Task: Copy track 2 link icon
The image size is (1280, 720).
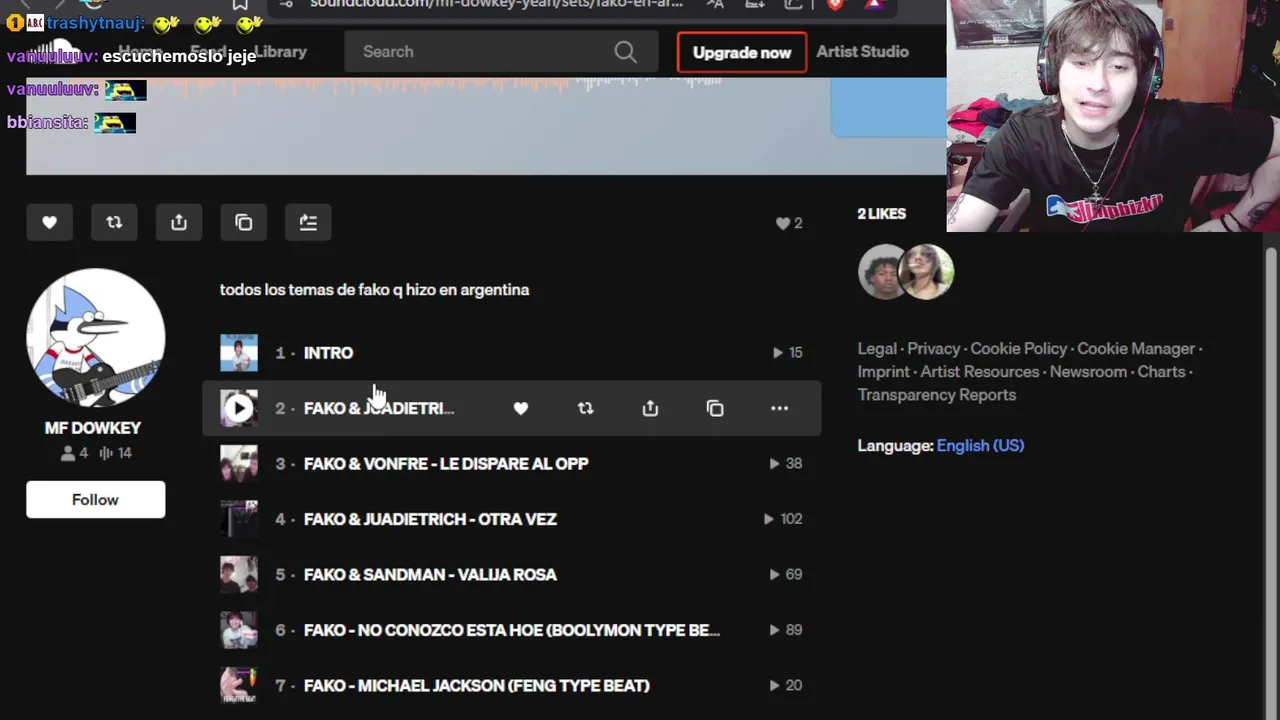Action: (x=715, y=408)
